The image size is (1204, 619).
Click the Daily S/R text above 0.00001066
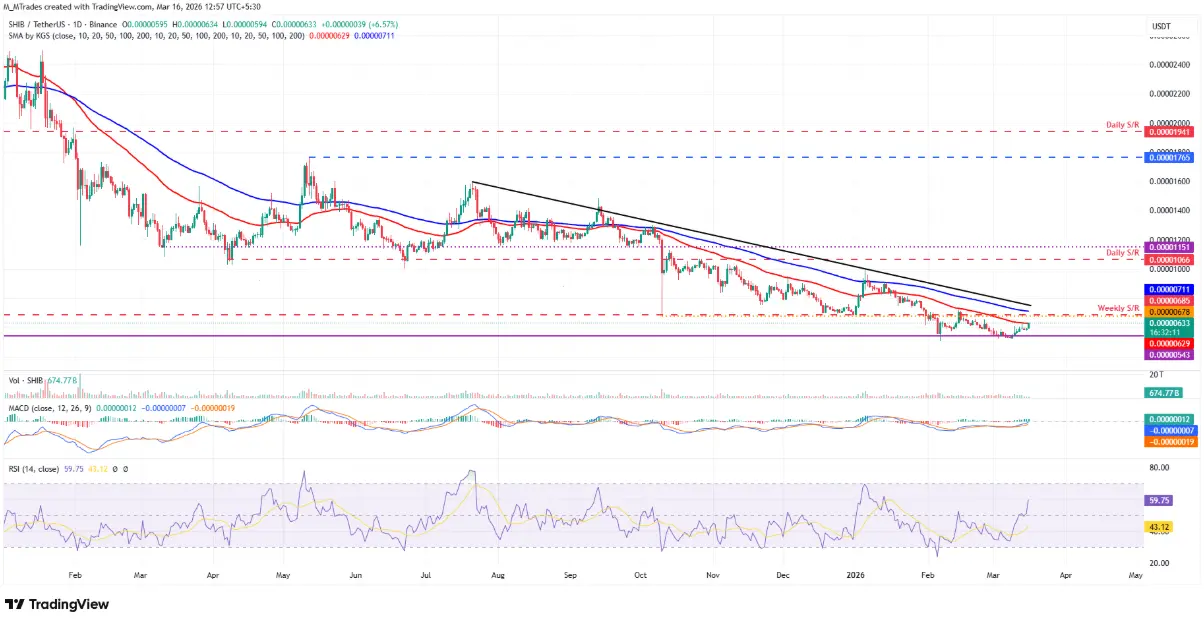click(x=1123, y=253)
